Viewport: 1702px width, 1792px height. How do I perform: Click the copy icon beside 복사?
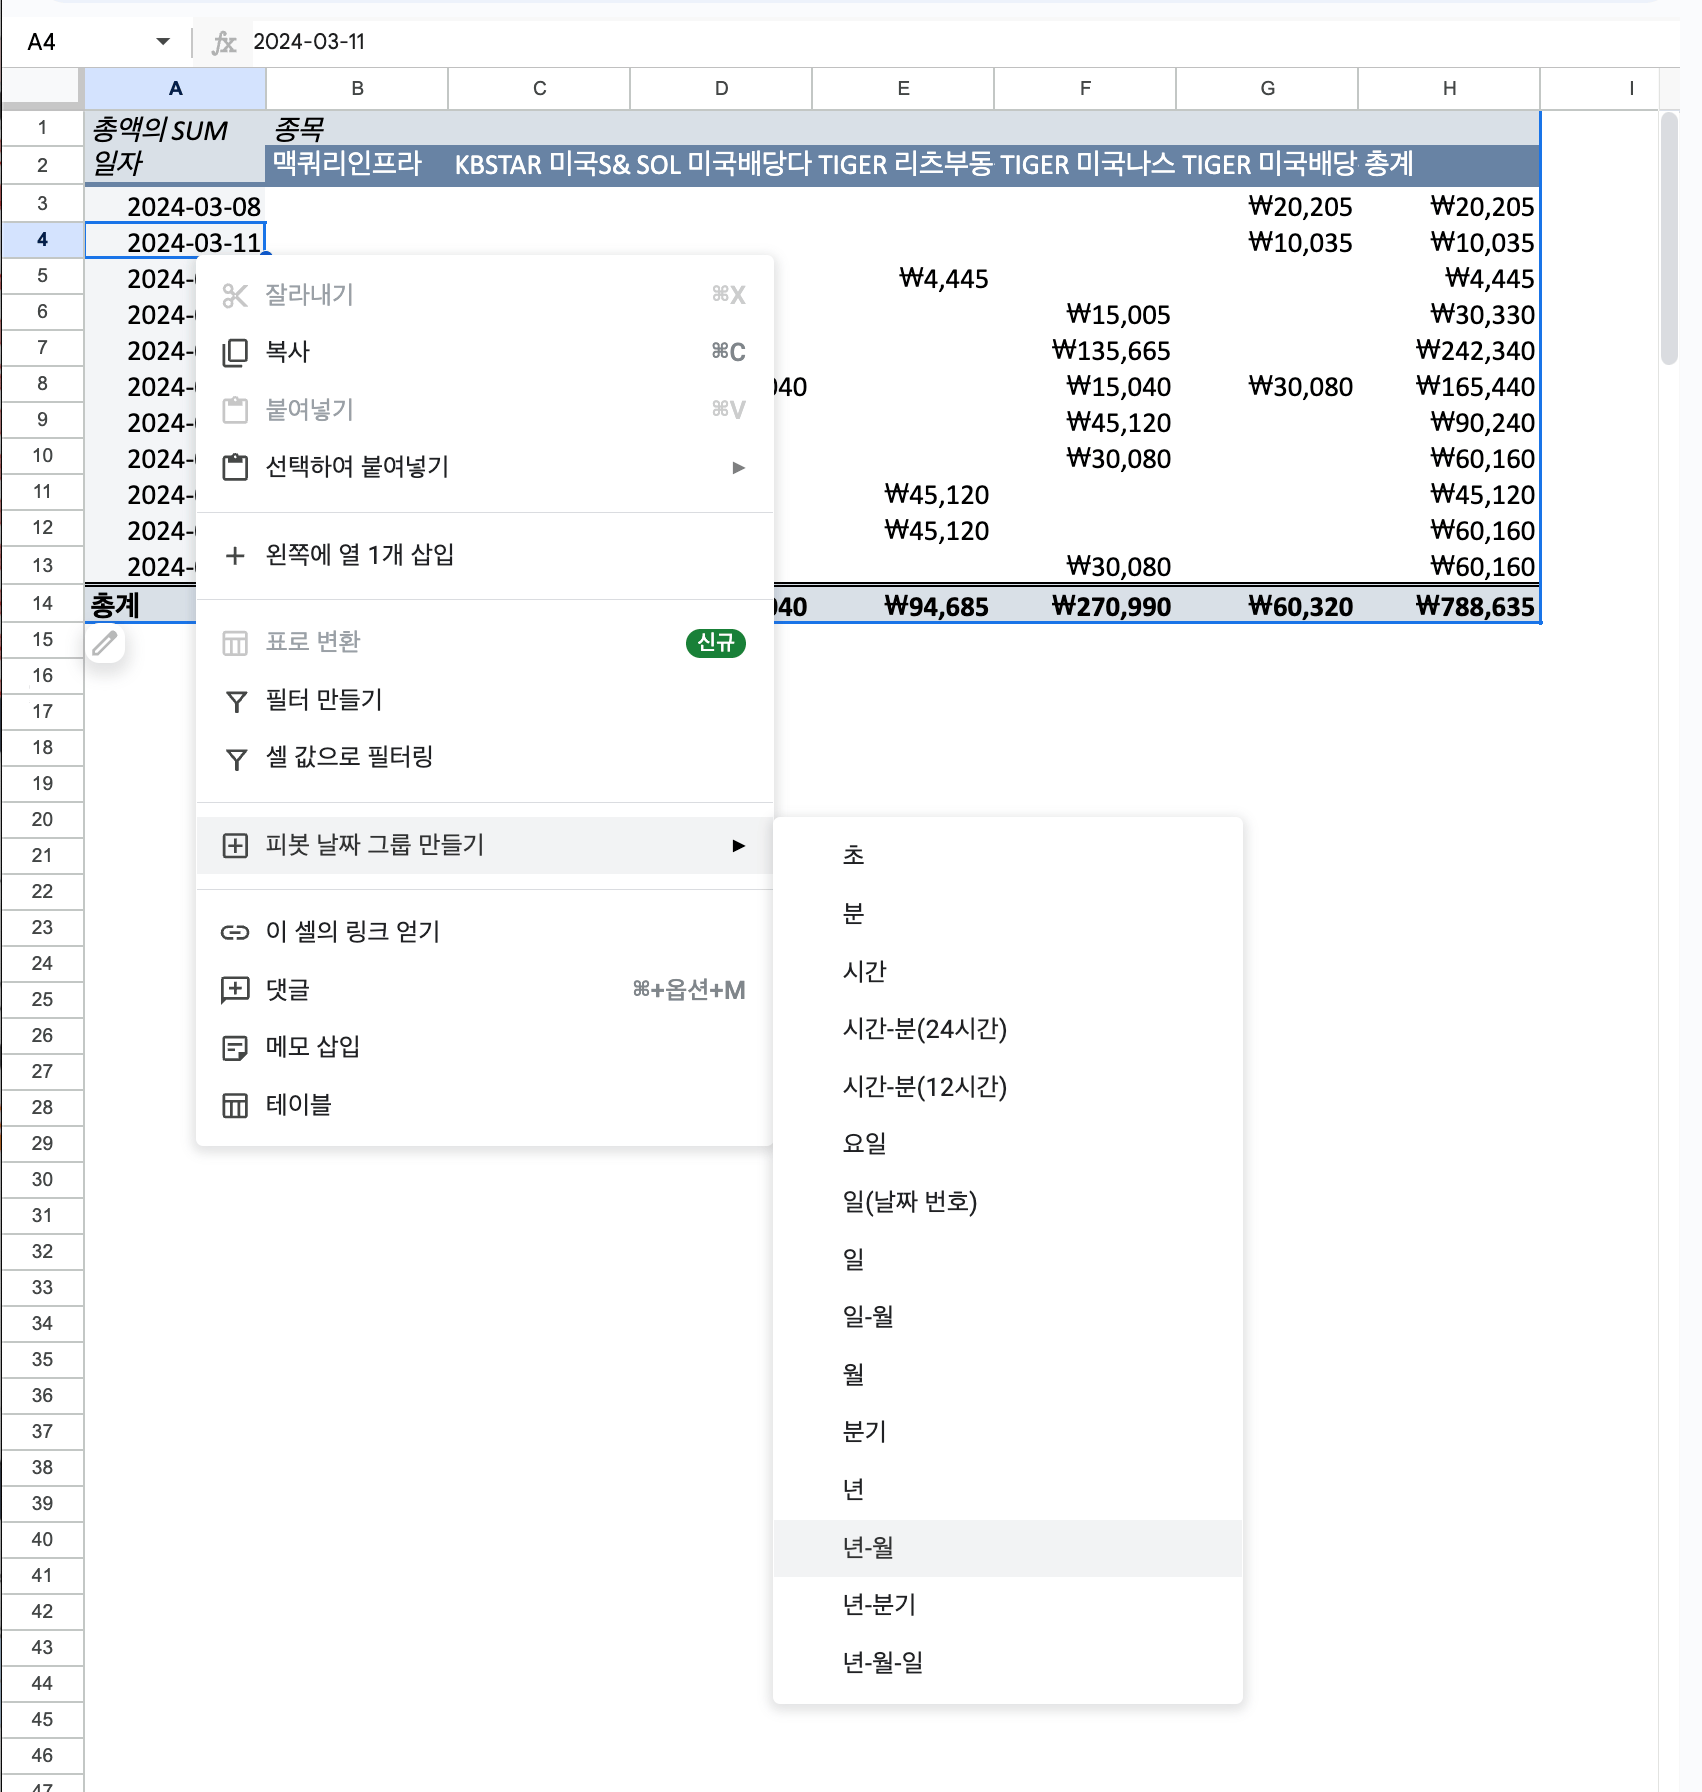(x=235, y=352)
